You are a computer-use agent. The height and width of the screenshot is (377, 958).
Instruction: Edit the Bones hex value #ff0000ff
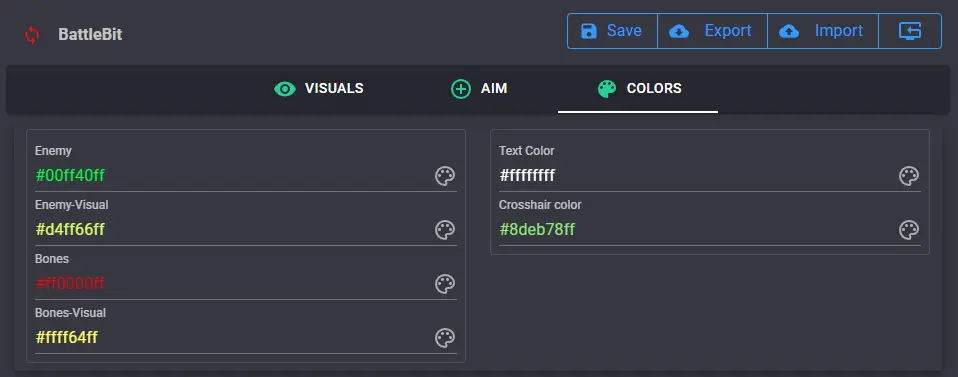tap(232, 284)
